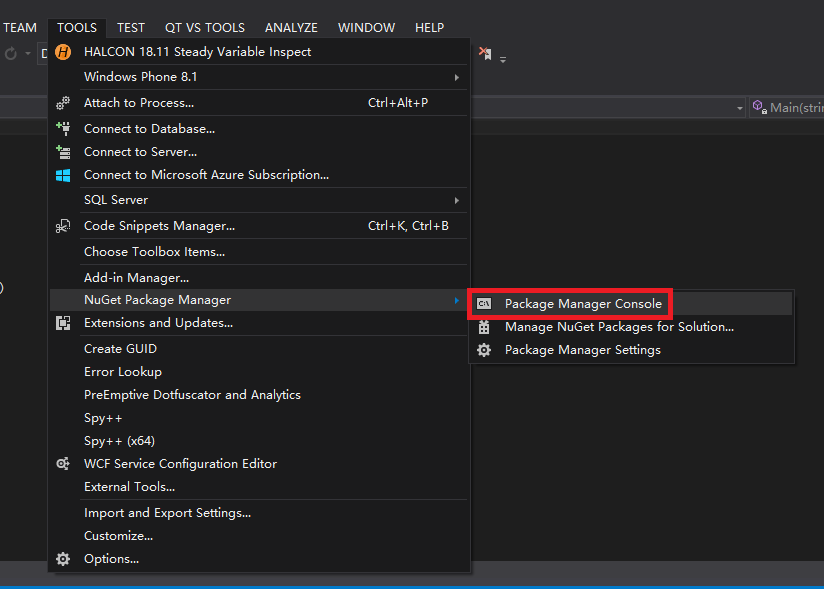
Task: Click the Options gear icon
Action: 63,558
